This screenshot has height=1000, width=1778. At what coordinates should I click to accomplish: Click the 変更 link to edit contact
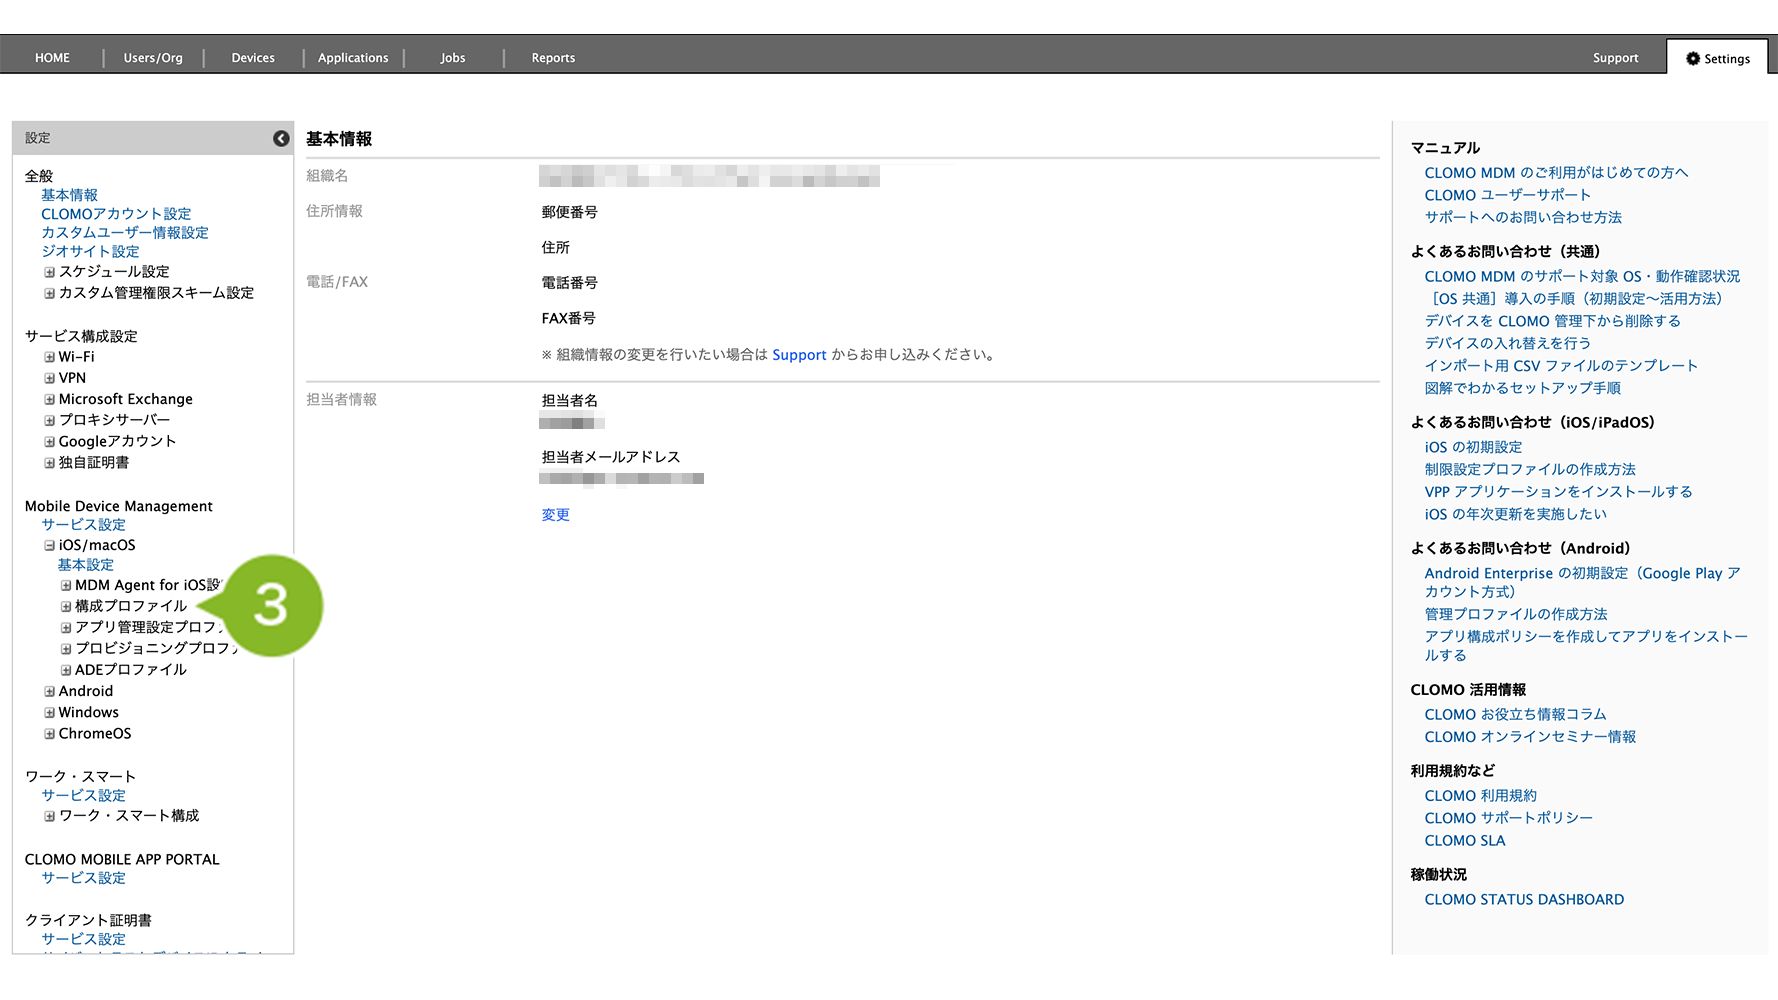tap(555, 515)
